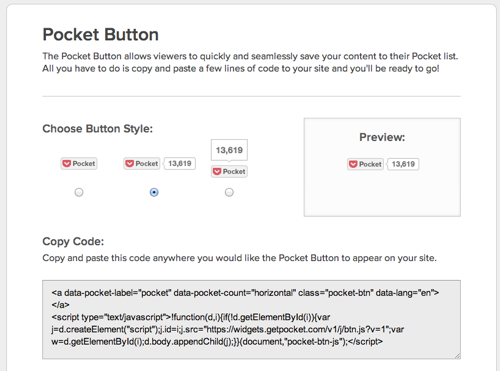Viewport: 500px width, 371px height.
Task: Click the Copy Code heading
Action: [x=73, y=241]
